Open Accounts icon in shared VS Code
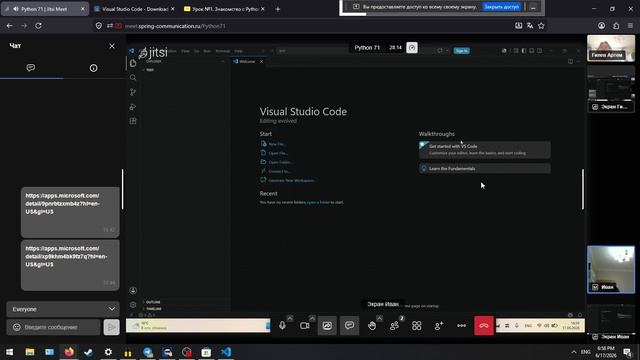640x360 pixels. point(133,291)
